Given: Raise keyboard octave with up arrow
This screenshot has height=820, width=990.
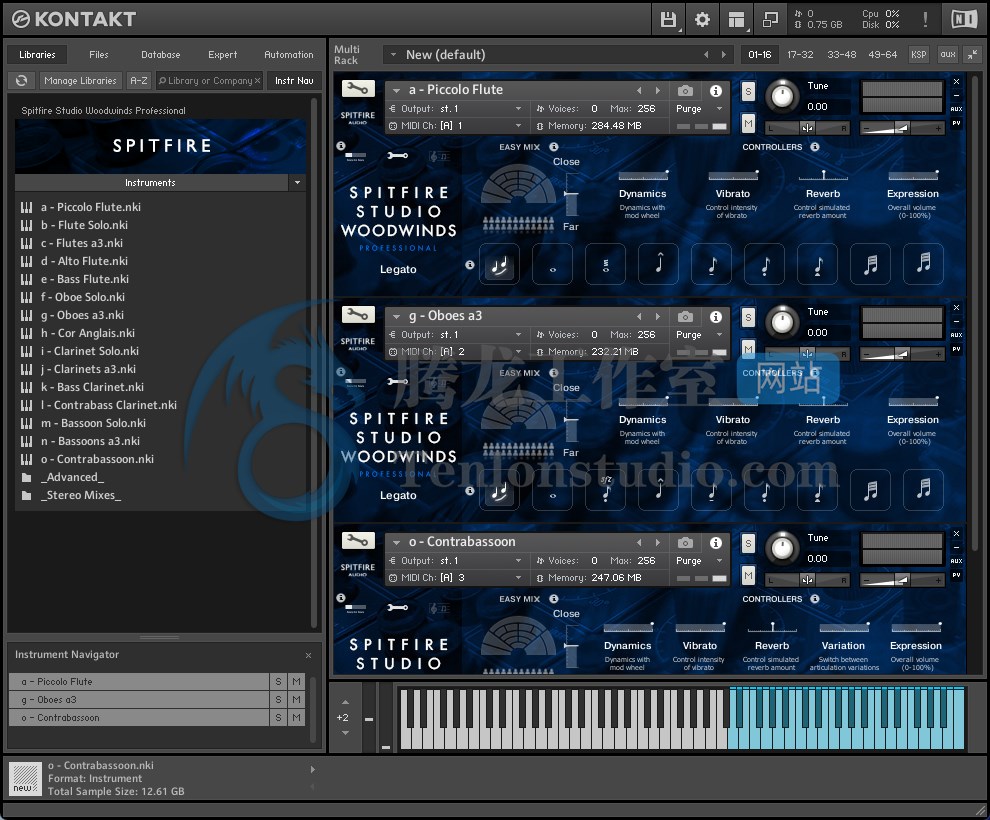Looking at the screenshot, I should pos(345,702).
